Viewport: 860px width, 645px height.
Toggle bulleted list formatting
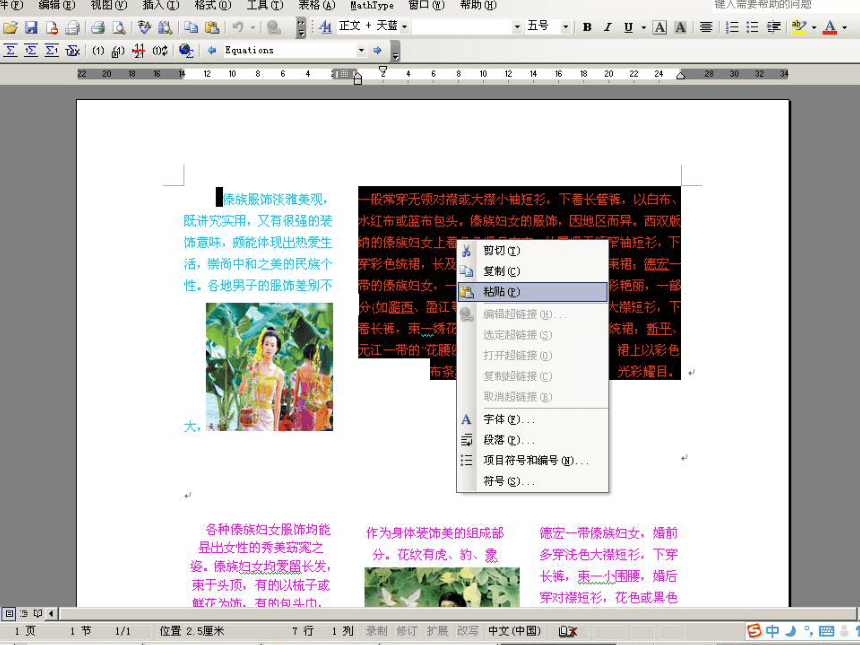(752, 27)
